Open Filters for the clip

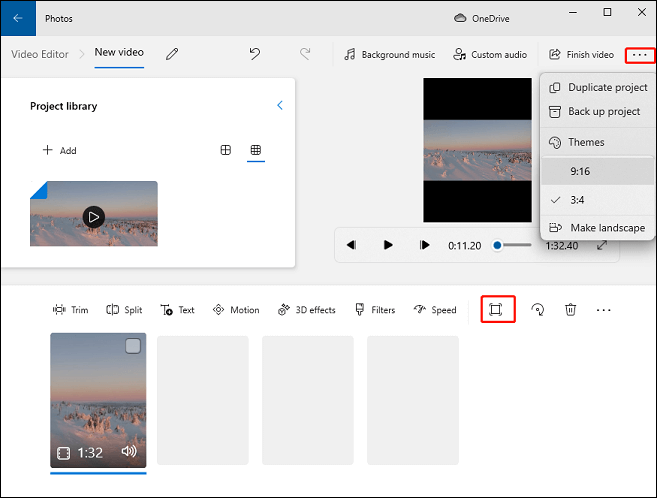[x=375, y=310]
